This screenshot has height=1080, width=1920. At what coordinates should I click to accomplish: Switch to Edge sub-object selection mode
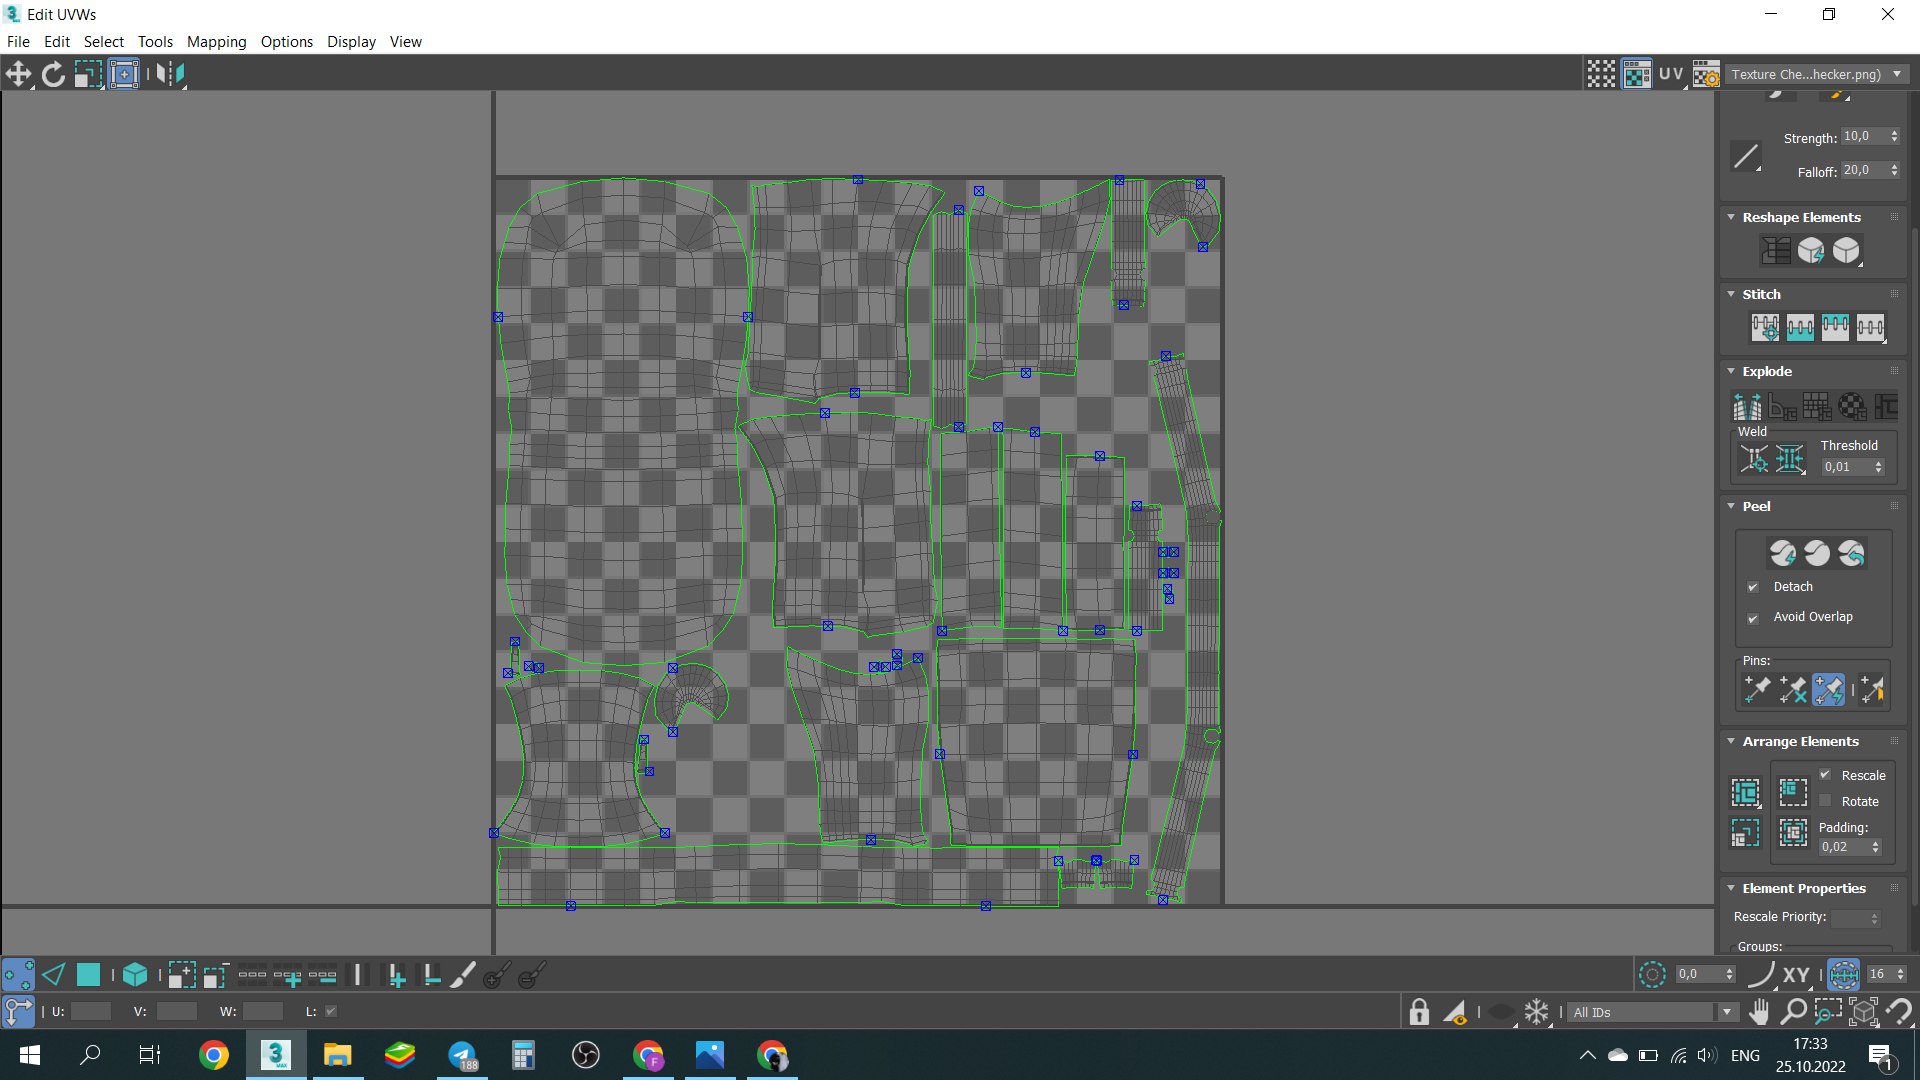pyautogui.click(x=54, y=975)
